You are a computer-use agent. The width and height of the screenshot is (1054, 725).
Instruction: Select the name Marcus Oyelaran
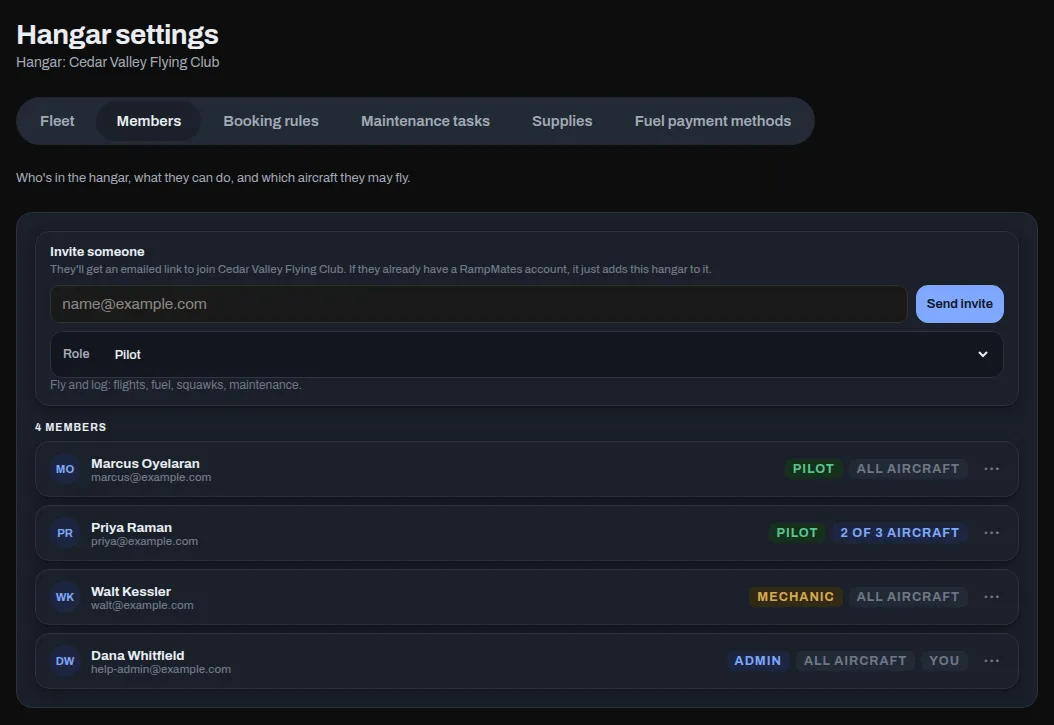click(145, 464)
